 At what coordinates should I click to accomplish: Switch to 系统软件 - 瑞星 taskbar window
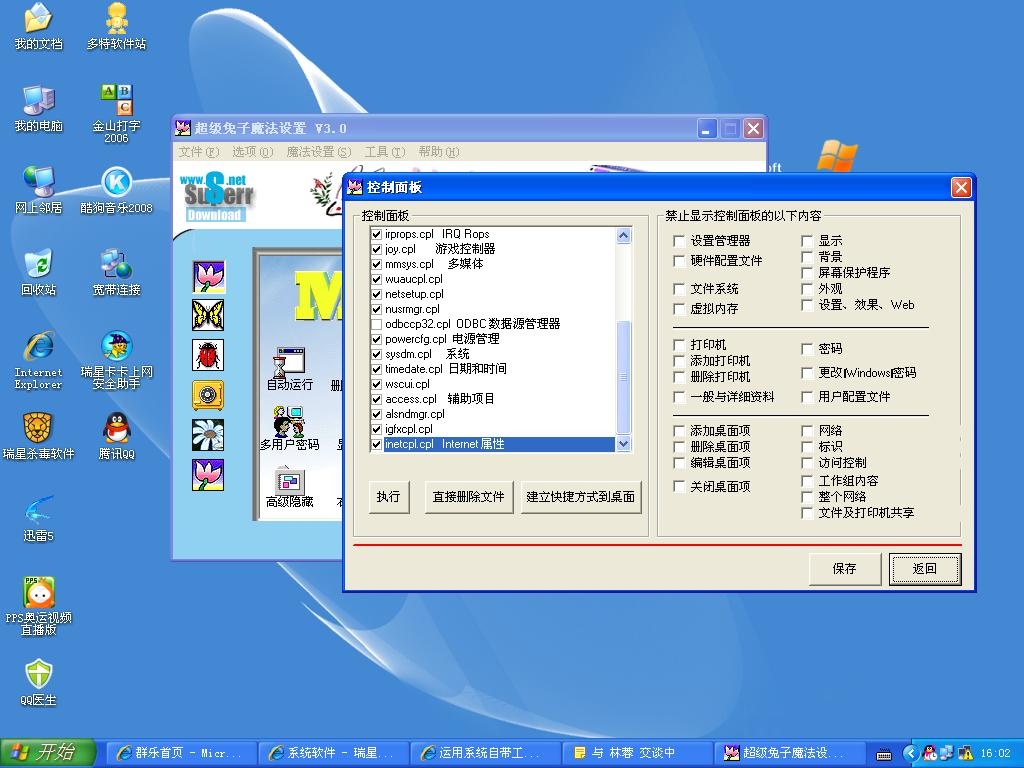point(333,753)
